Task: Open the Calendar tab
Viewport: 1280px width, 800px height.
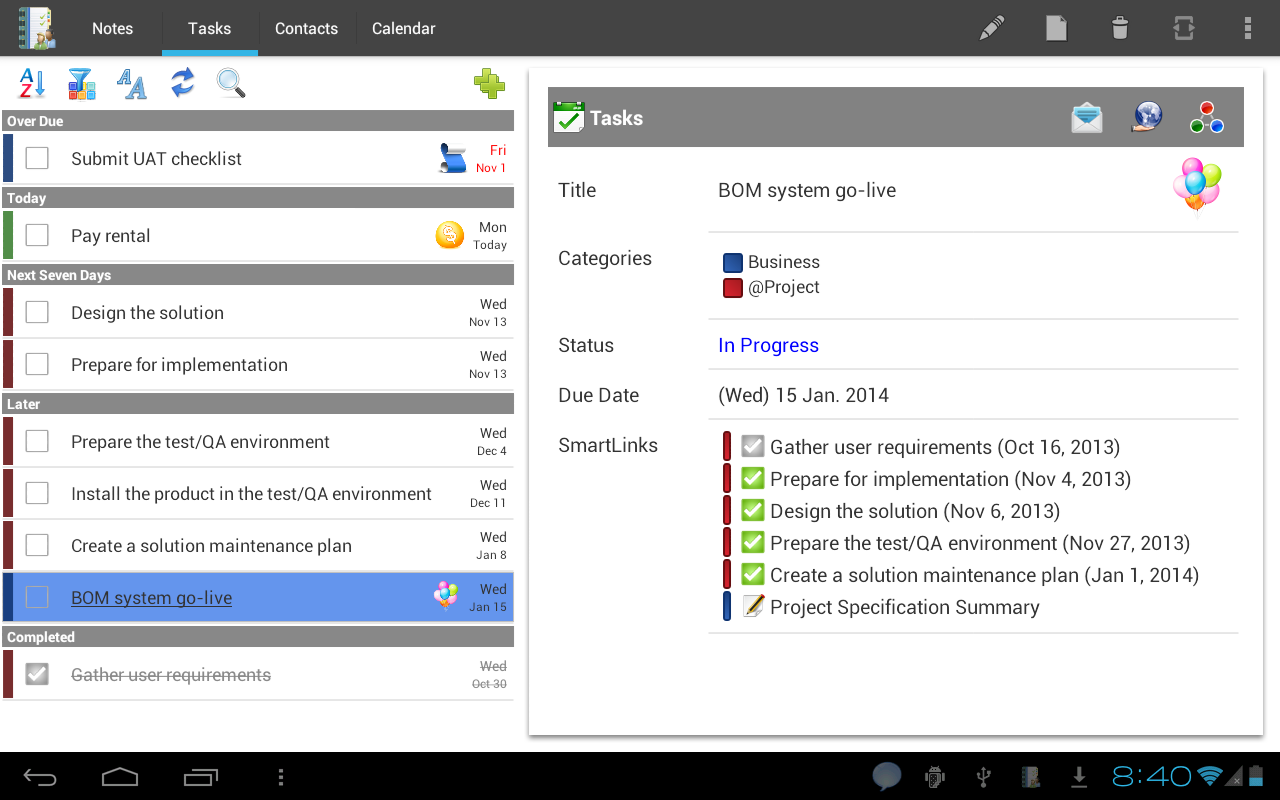Action: tap(403, 28)
